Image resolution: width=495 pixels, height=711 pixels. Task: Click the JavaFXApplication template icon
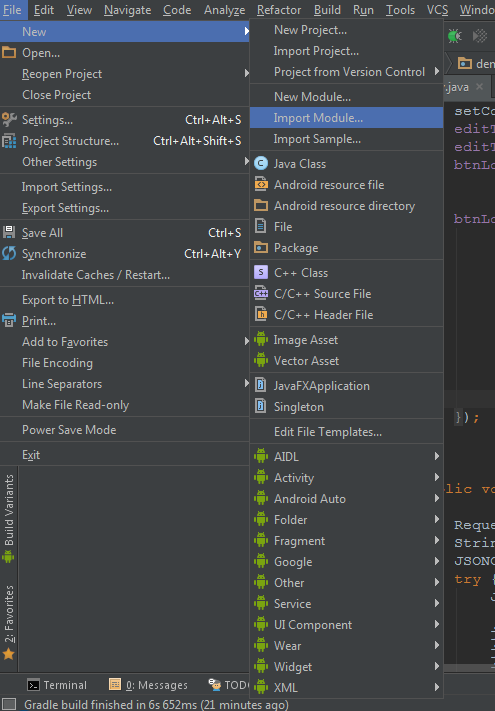point(261,385)
